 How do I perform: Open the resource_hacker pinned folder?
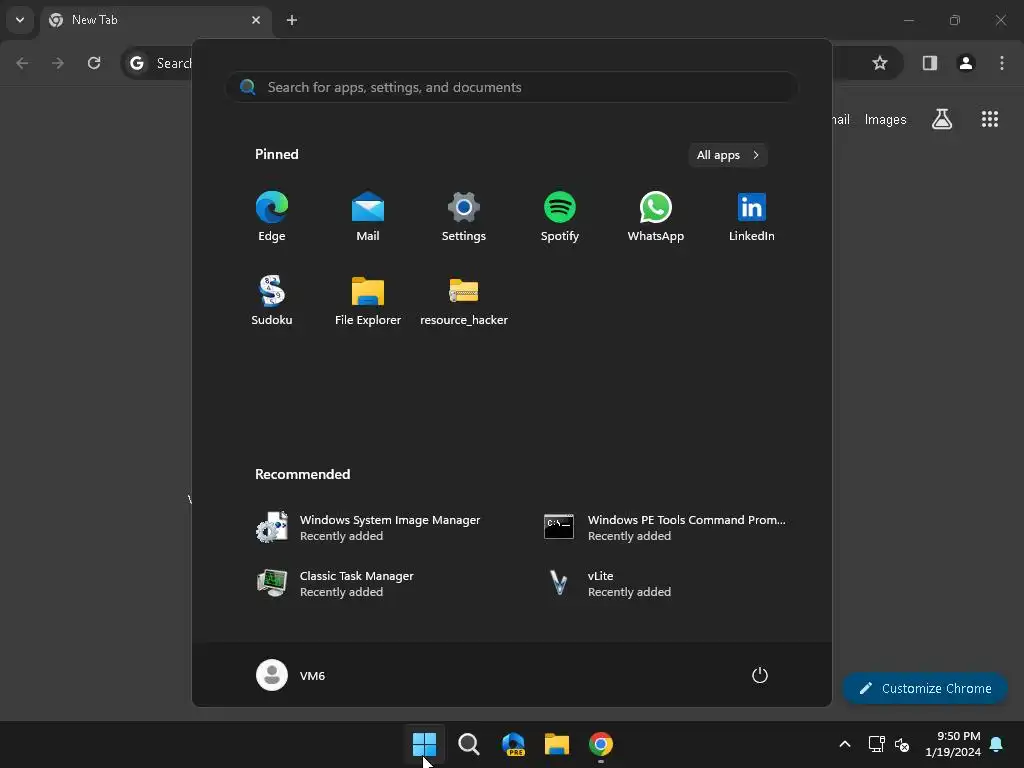point(464,300)
